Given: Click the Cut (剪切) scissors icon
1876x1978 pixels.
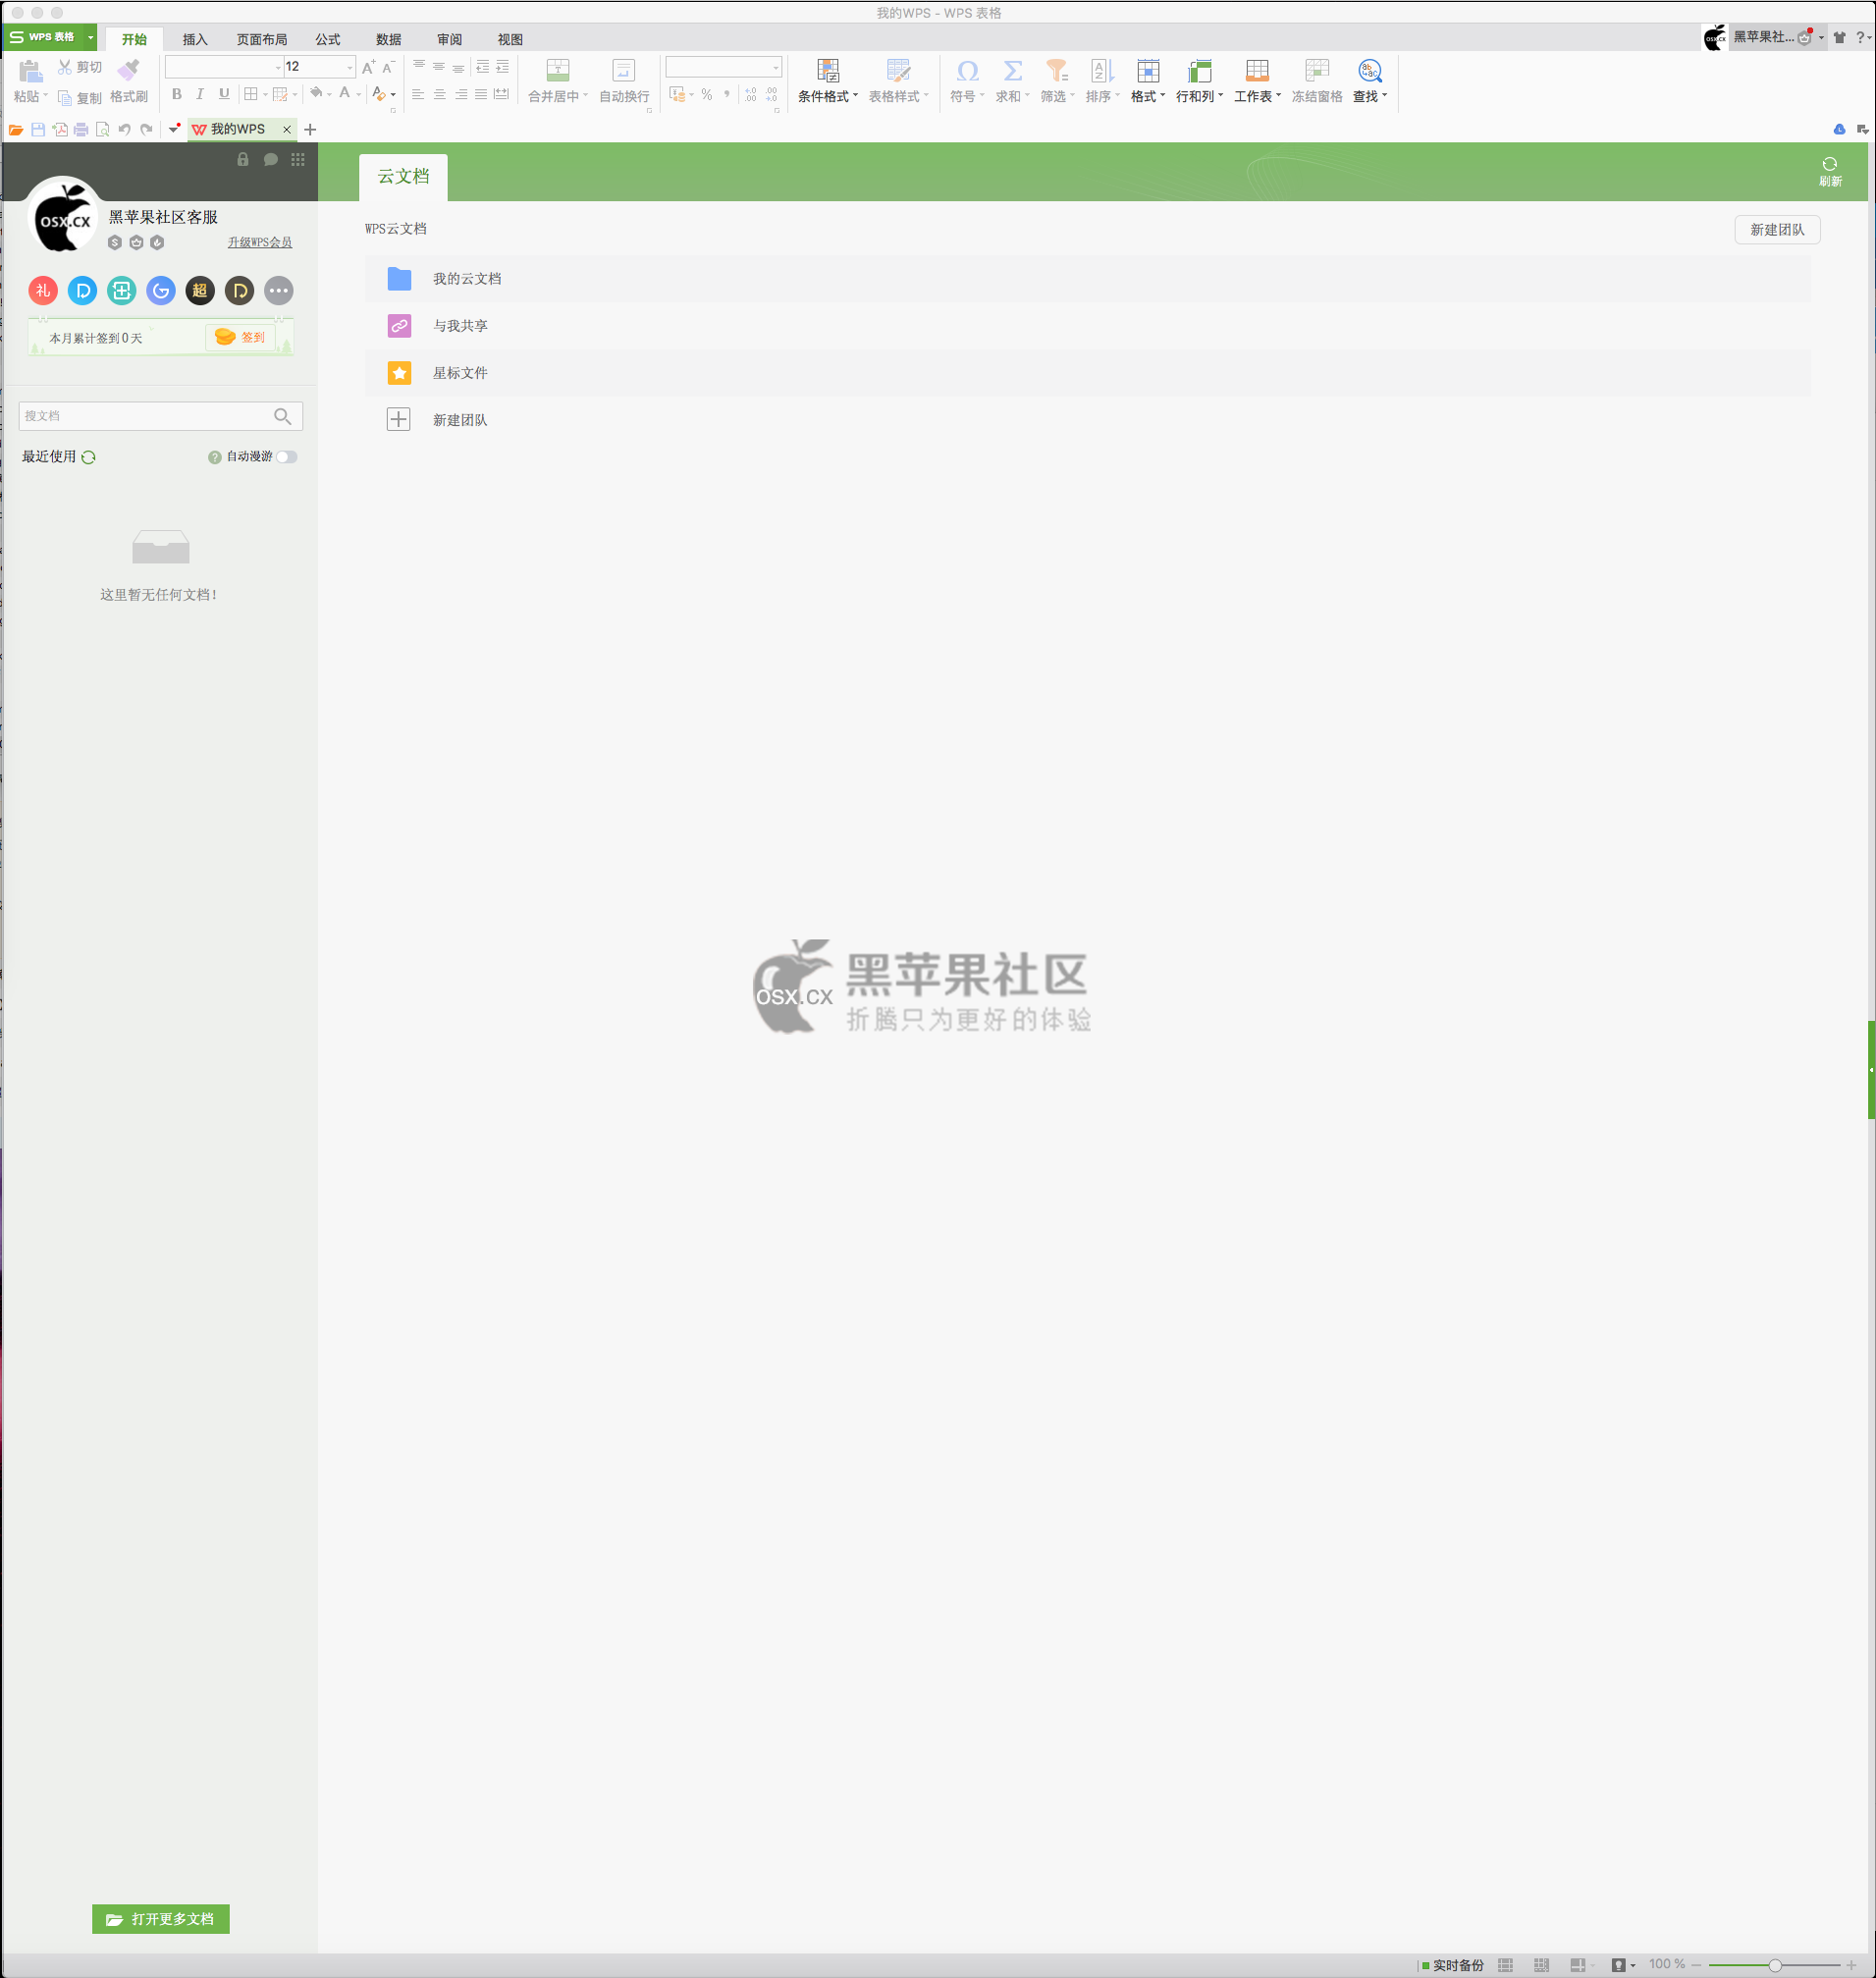Looking at the screenshot, I should 65,67.
